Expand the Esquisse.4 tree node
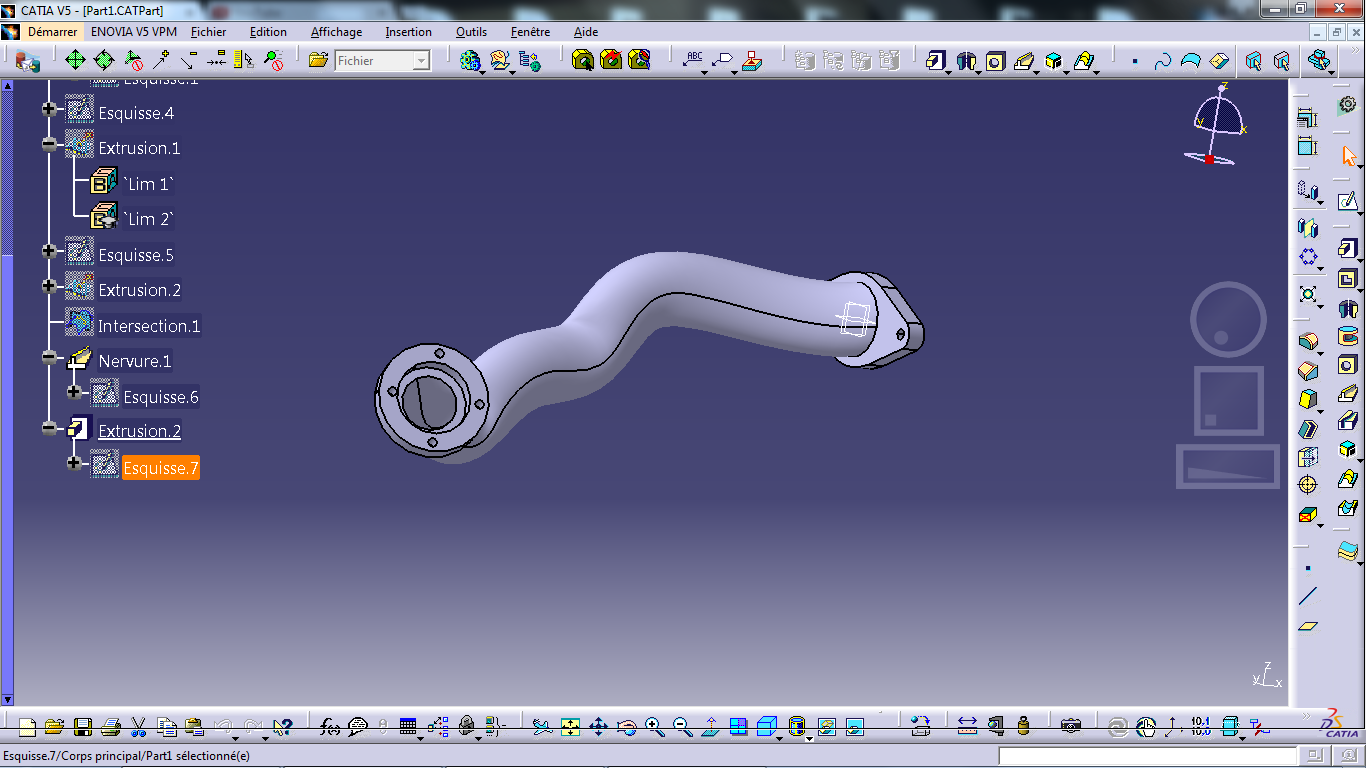The width and height of the screenshot is (1366, 768). (x=48, y=109)
